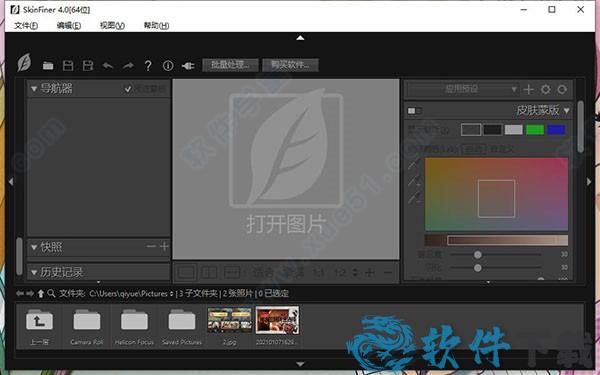Show info with the circled i icon
The width and height of the screenshot is (600, 375).
coord(168,66)
